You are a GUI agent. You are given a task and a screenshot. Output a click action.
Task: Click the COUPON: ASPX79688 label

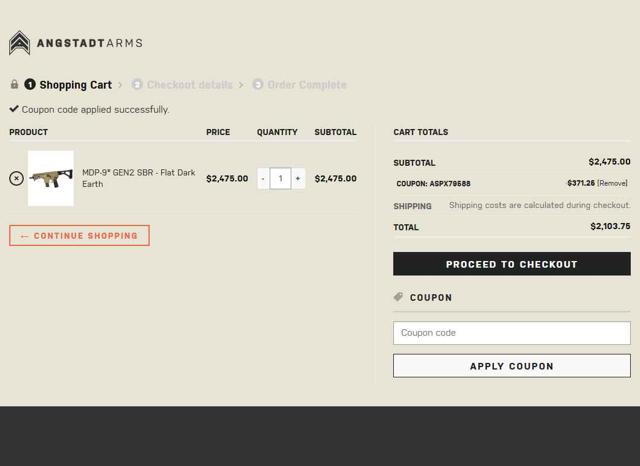tap(433, 184)
